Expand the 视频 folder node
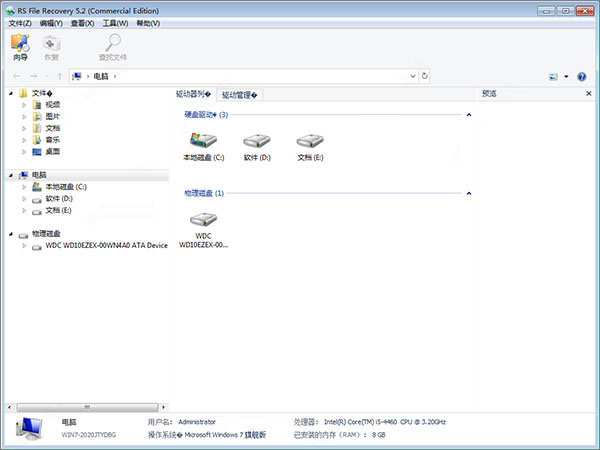 click(24, 104)
